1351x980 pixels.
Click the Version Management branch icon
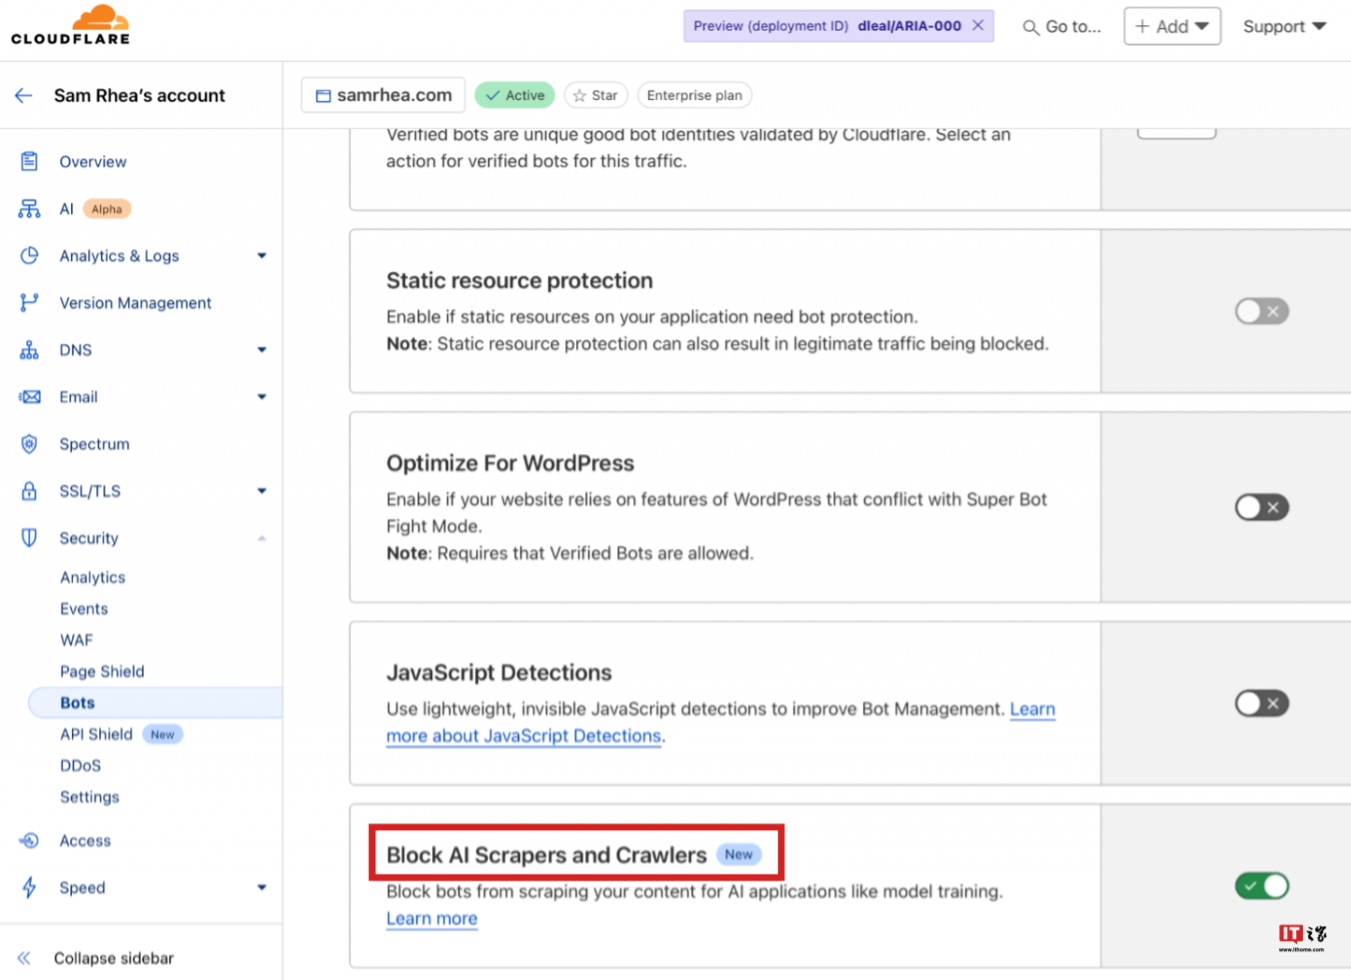click(x=29, y=302)
